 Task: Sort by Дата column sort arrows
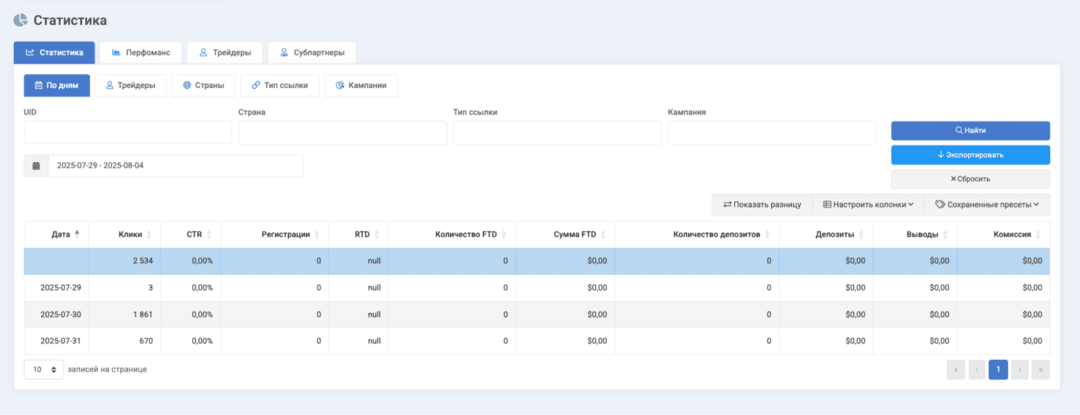[77, 234]
